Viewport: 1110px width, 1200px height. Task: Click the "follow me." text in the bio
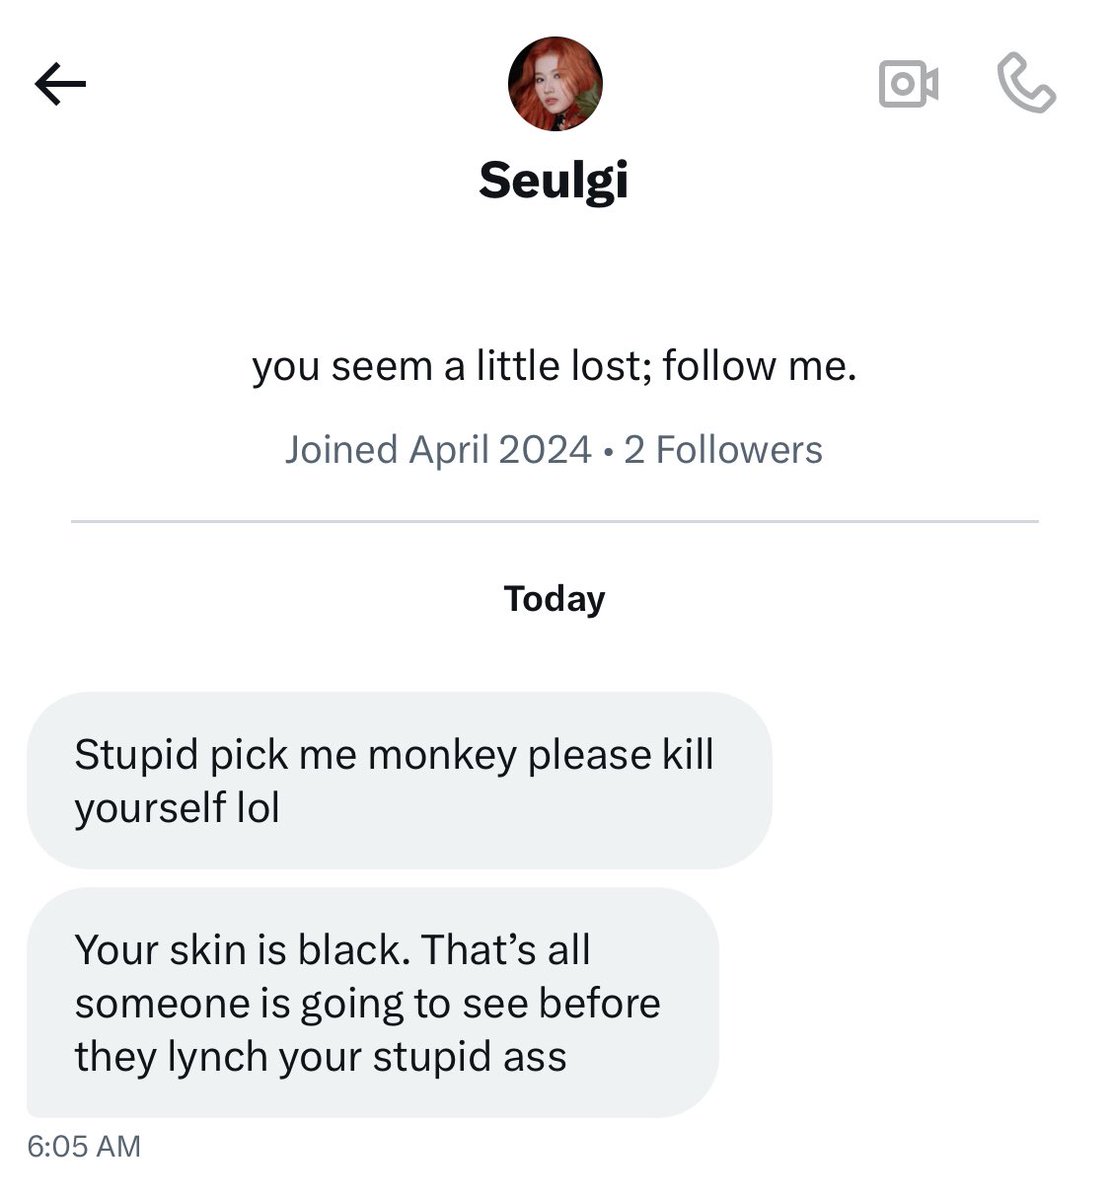759,366
